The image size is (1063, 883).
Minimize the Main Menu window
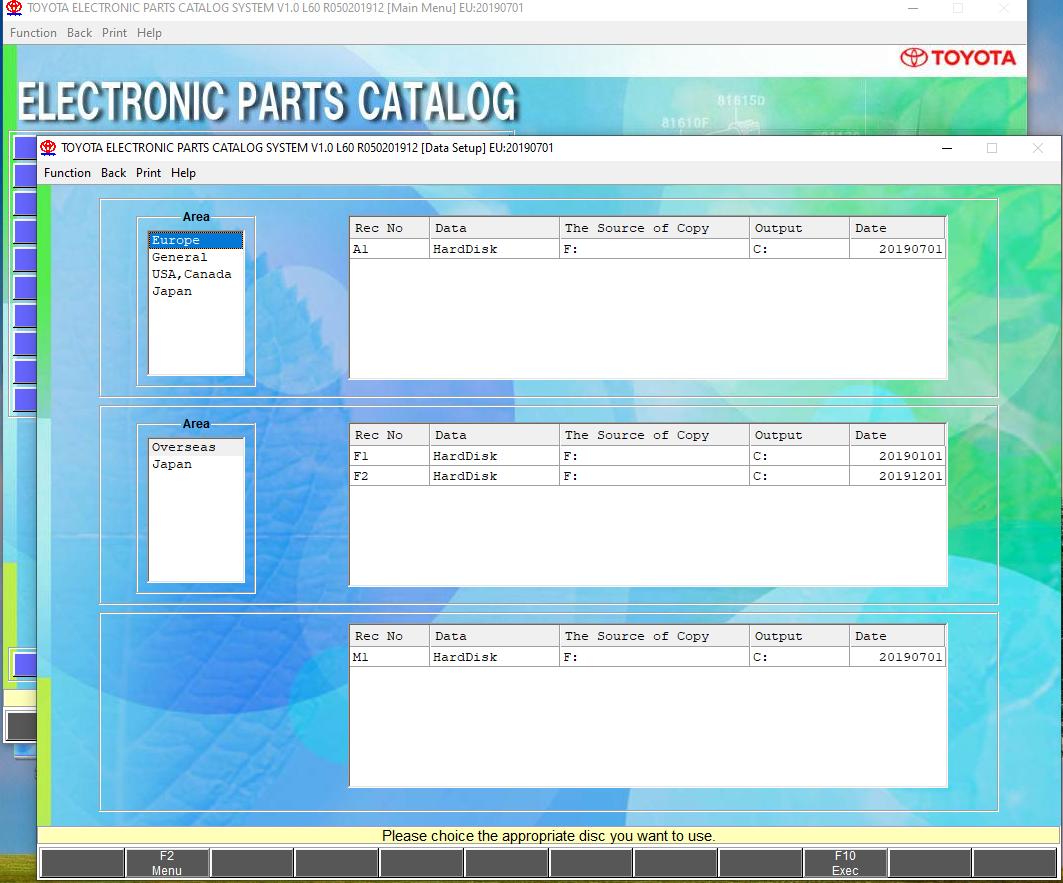(913, 8)
